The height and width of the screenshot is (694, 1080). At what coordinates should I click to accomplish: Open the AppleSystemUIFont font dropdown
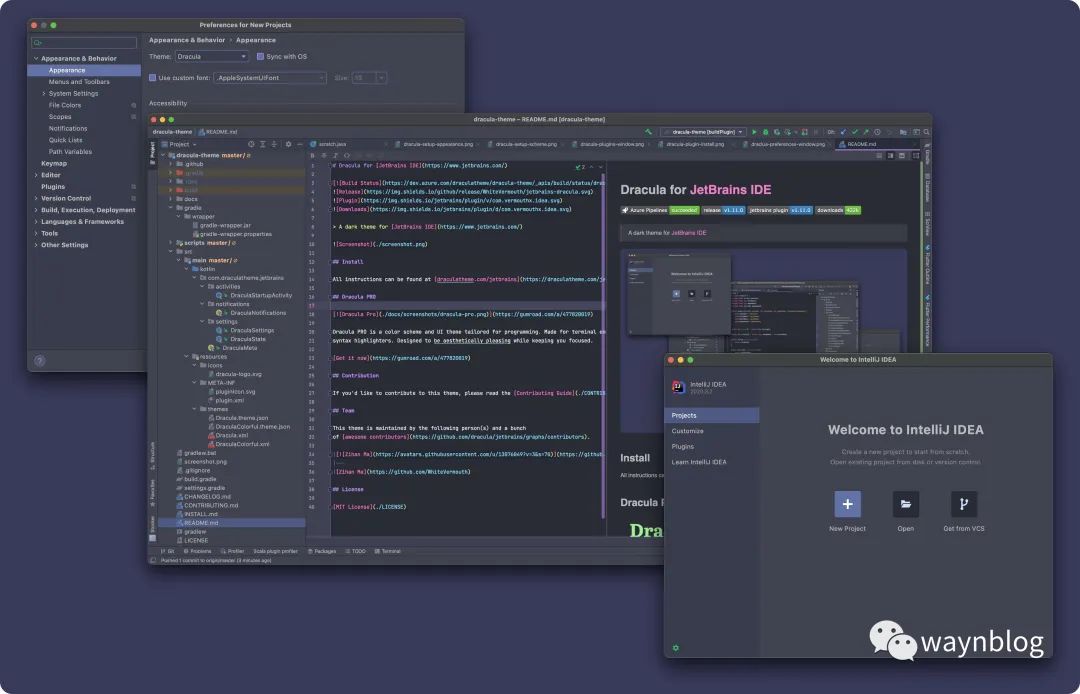270,78
